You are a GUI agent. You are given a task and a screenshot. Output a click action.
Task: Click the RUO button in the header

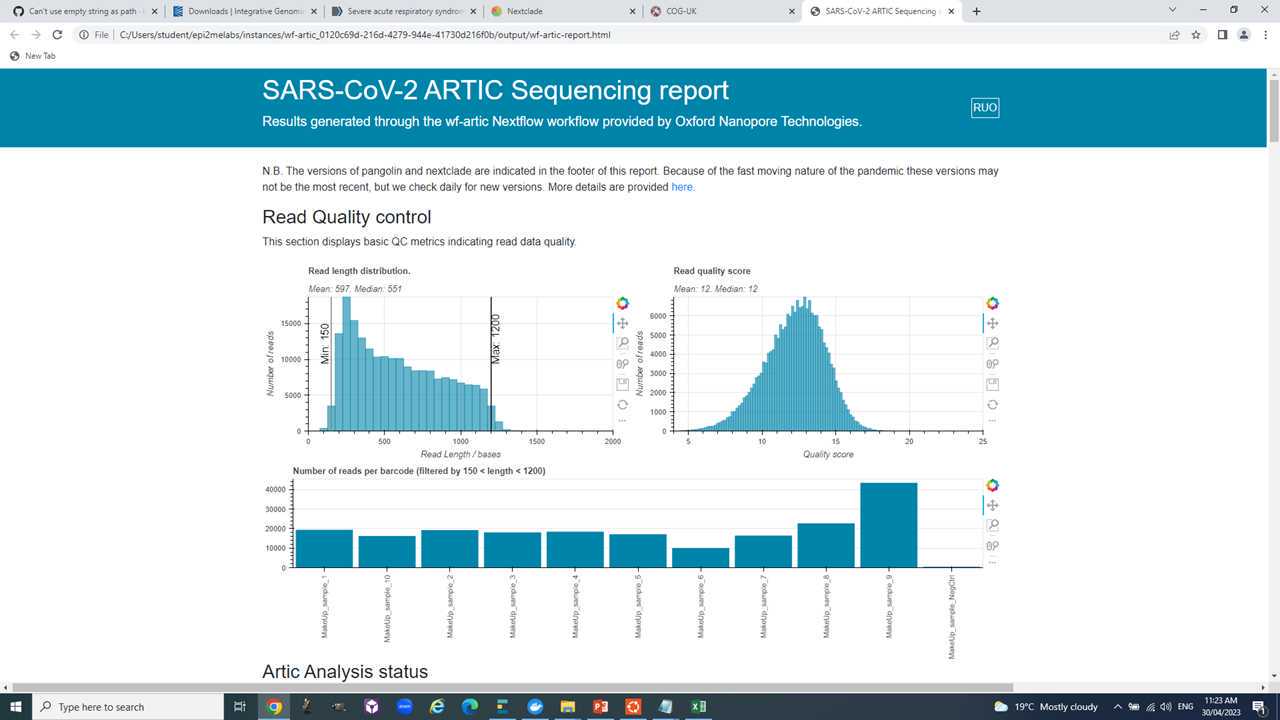pyautogui.click(x=984, y=107)
